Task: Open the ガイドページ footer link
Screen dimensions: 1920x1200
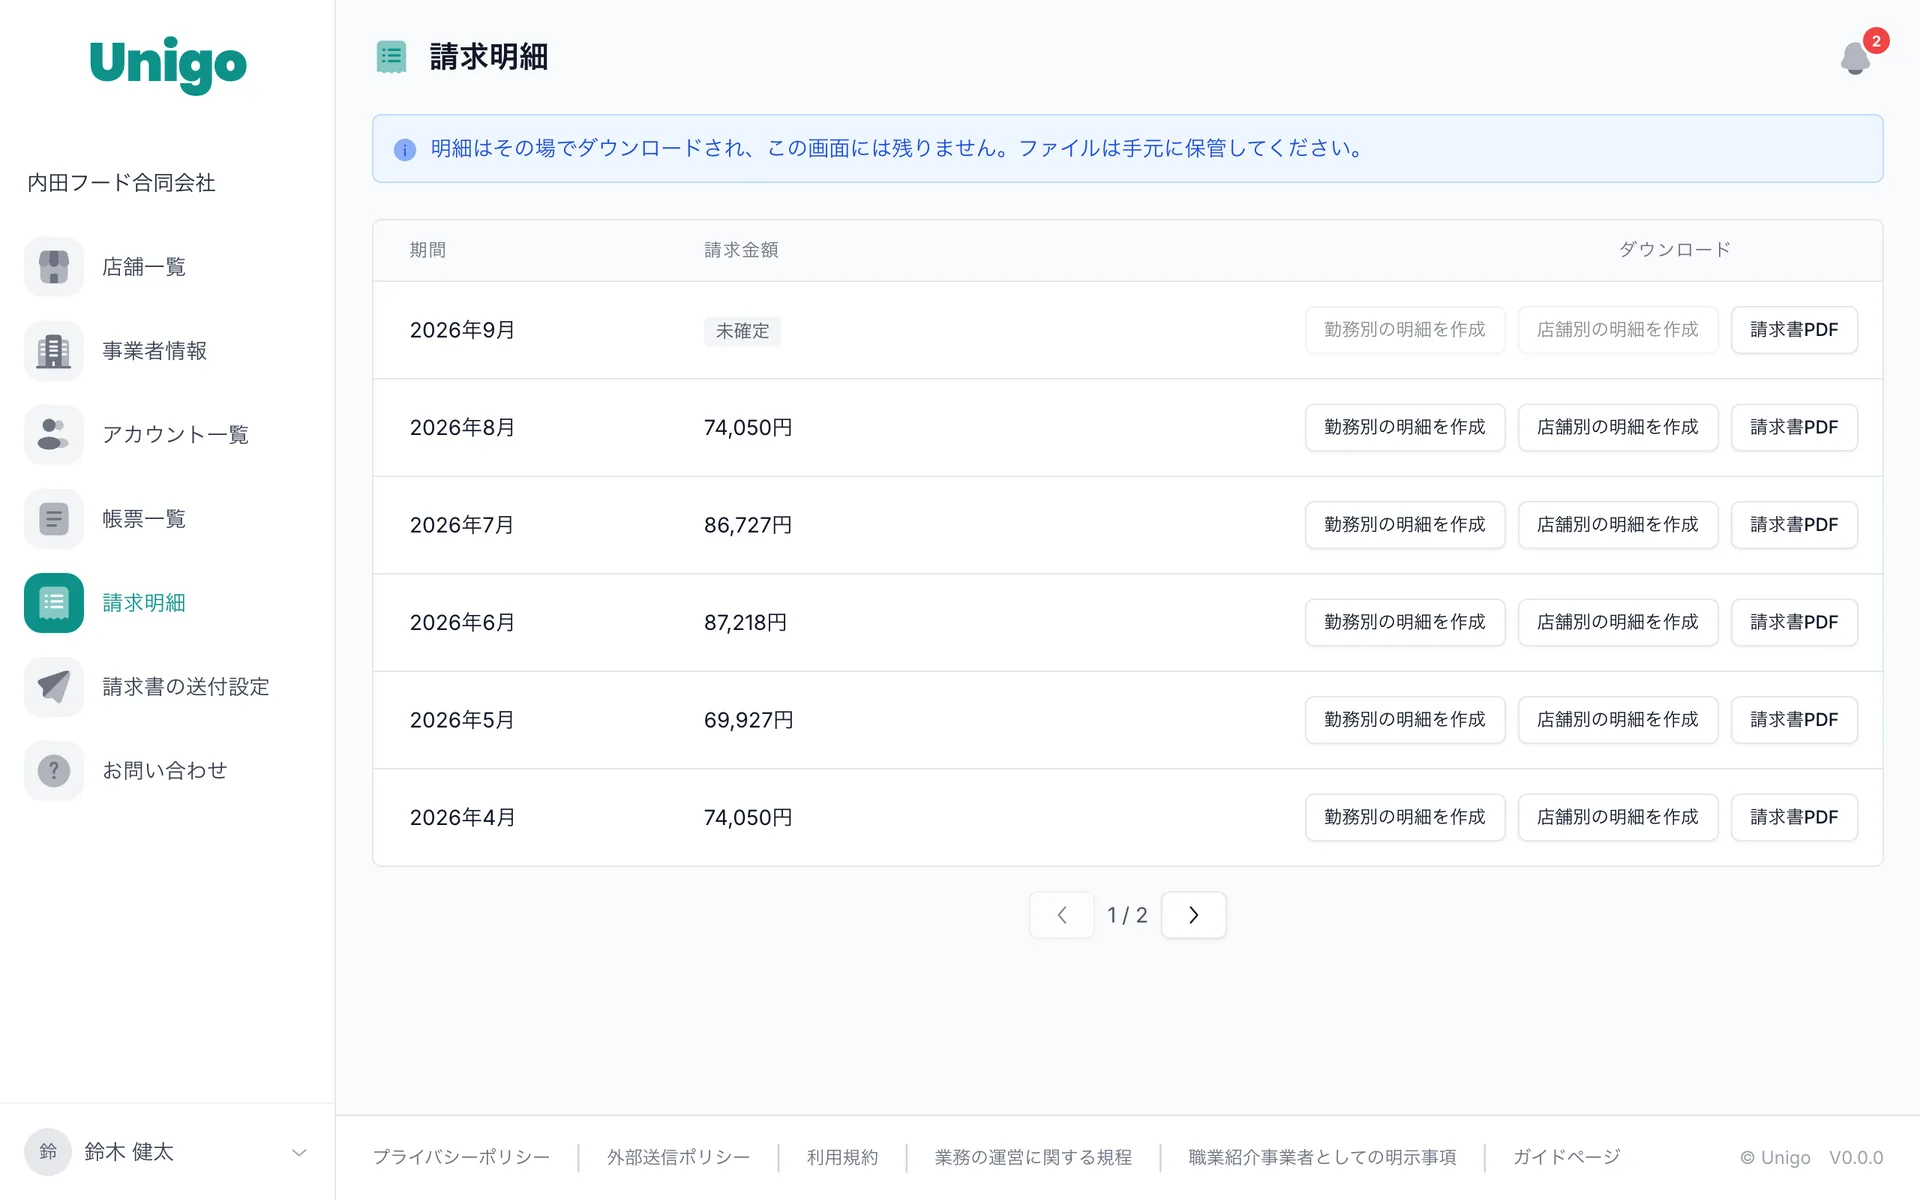Action: 1566,1157
